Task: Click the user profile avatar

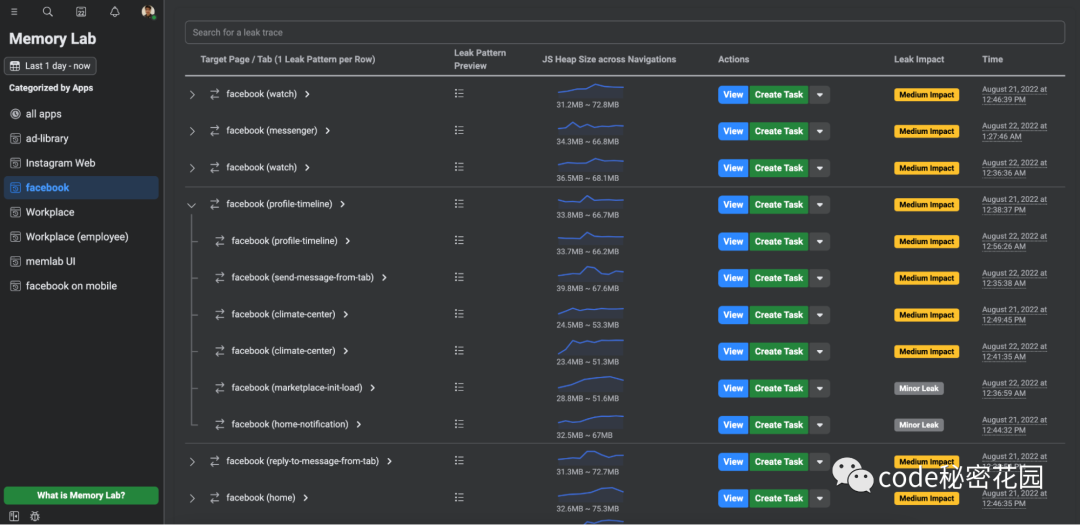Action: 148,12
